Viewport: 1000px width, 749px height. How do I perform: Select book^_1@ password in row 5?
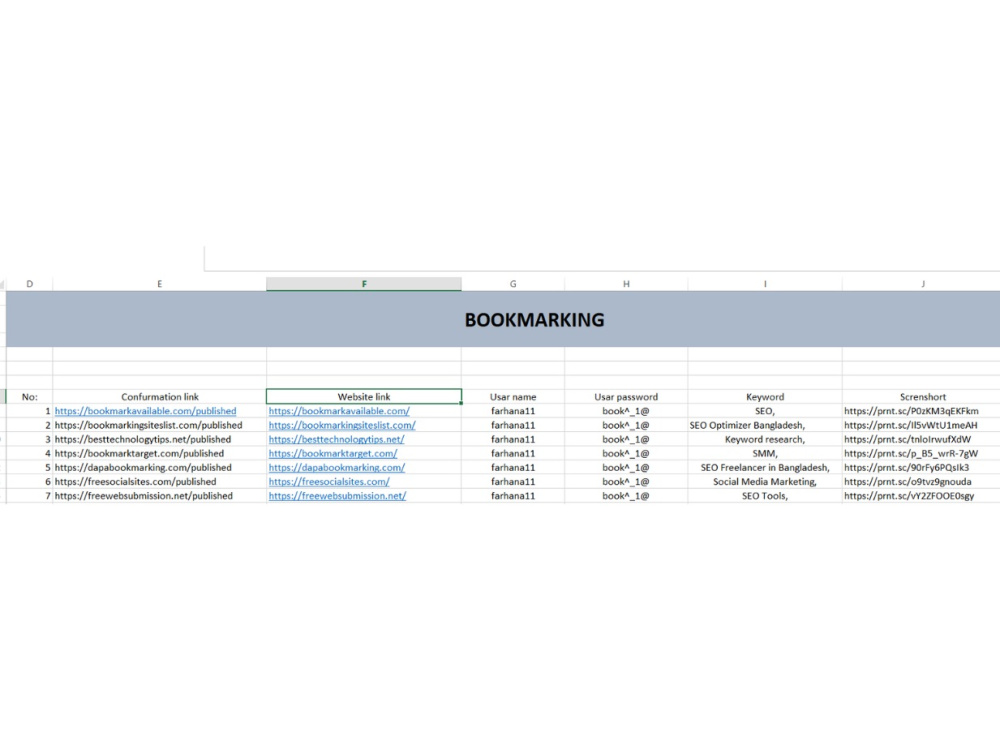pyautogui.click(x=626, y=467)
